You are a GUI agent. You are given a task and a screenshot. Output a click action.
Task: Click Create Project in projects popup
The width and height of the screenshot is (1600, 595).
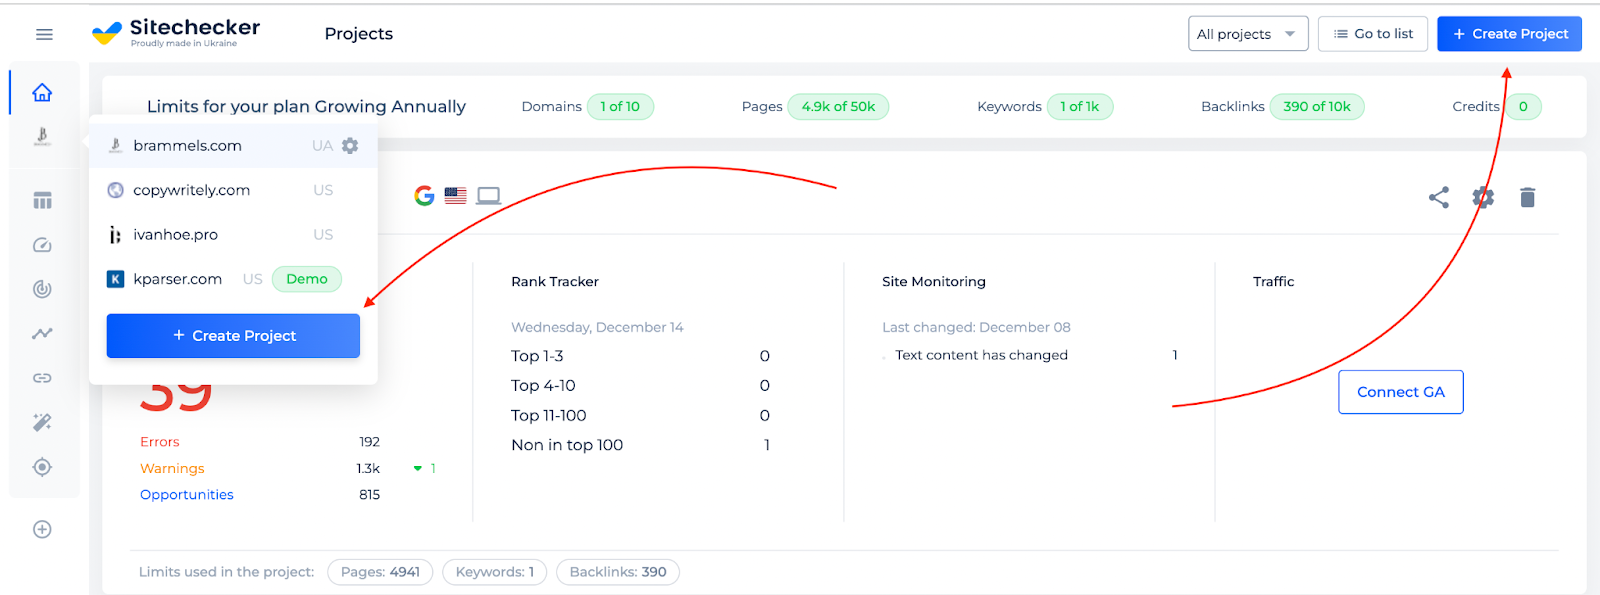point(233,336)
